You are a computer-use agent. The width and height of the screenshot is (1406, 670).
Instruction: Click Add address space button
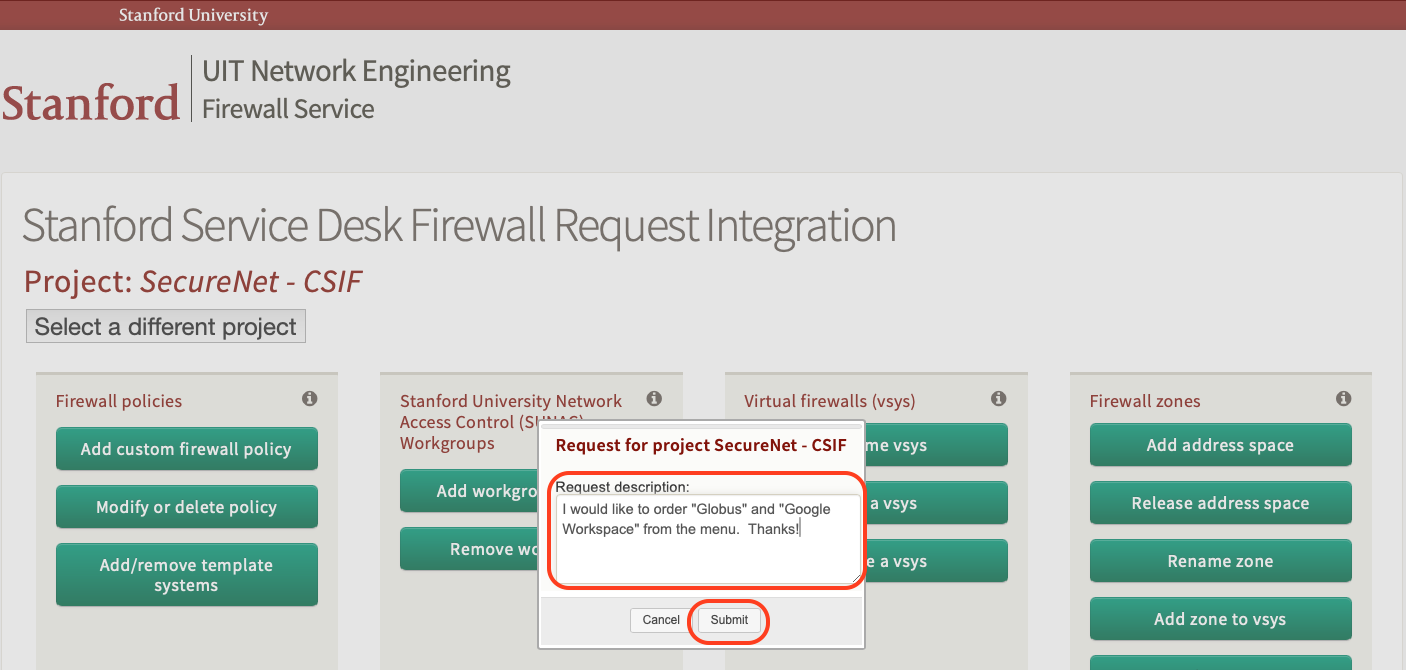[x=1220, y=445]
